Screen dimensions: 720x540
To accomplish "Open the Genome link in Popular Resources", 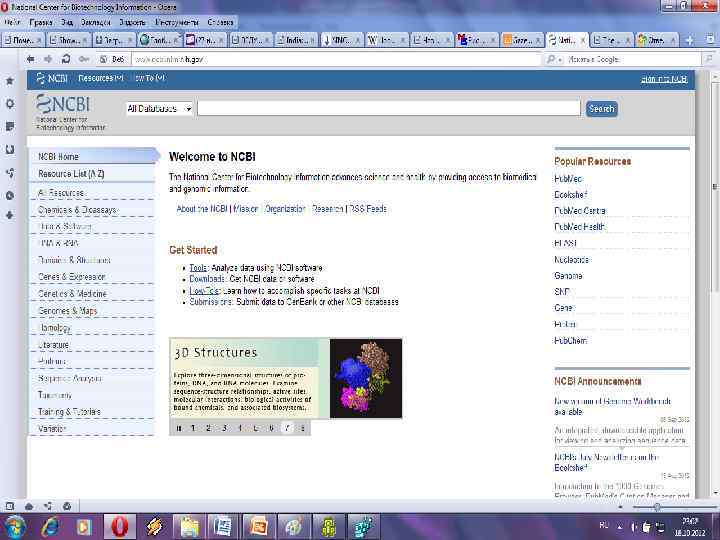I will 568,276.
